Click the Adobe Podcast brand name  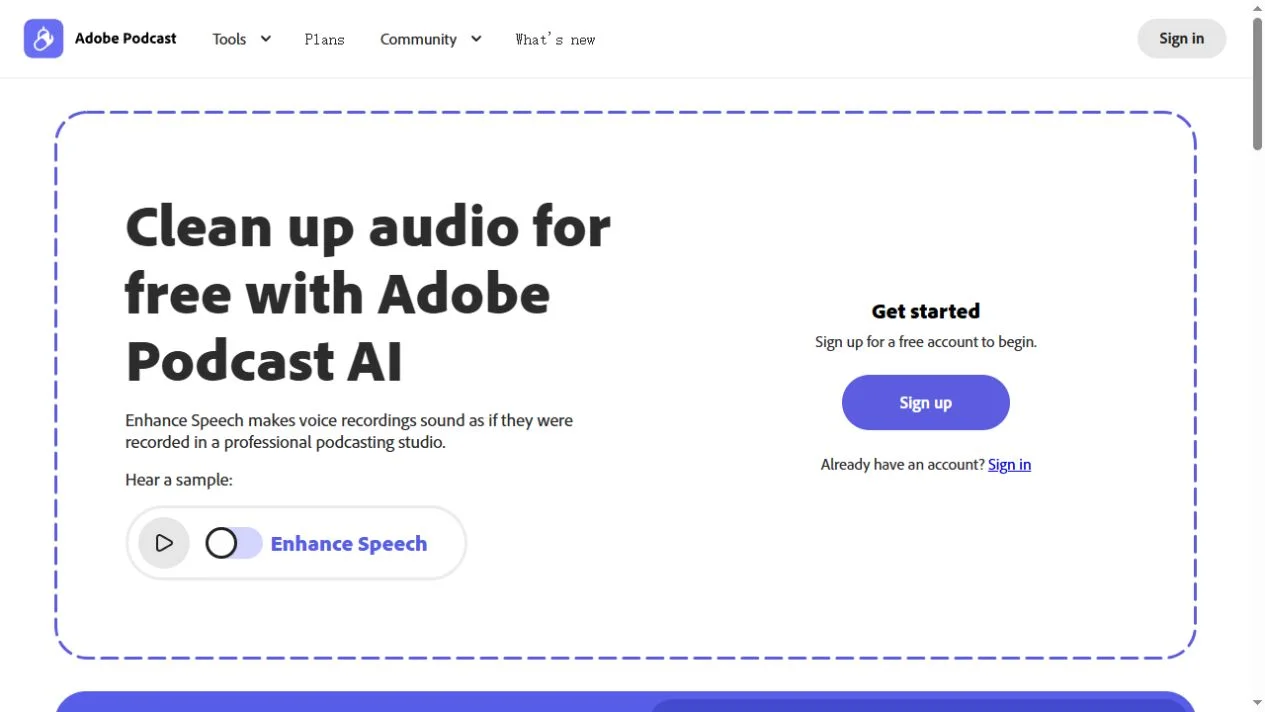coord(126,38)
